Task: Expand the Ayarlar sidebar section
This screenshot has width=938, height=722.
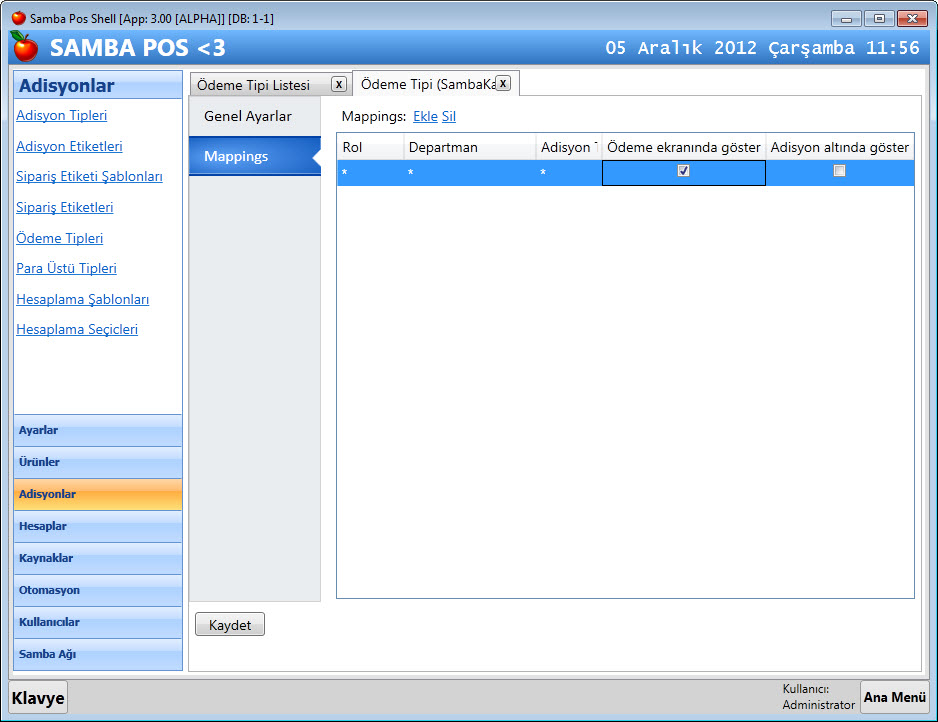Action: 98,430
